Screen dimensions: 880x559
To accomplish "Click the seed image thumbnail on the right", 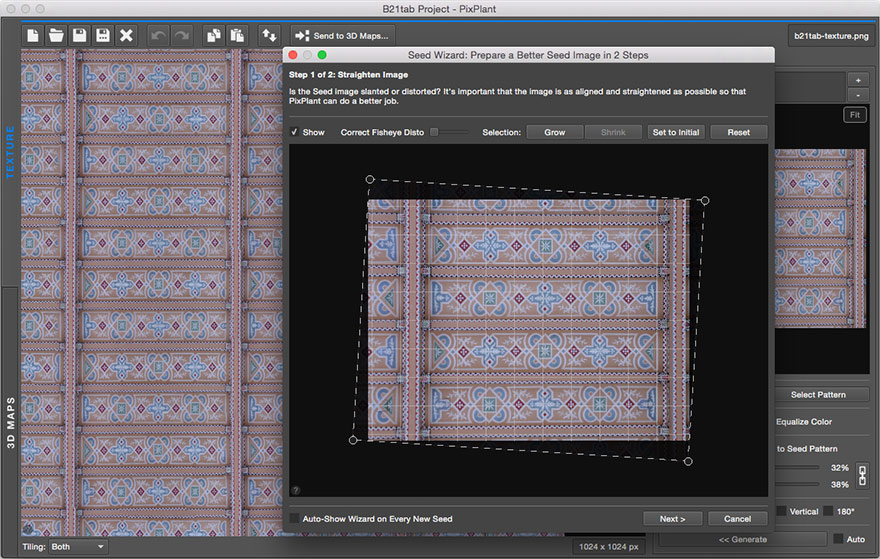I will 821,239.
